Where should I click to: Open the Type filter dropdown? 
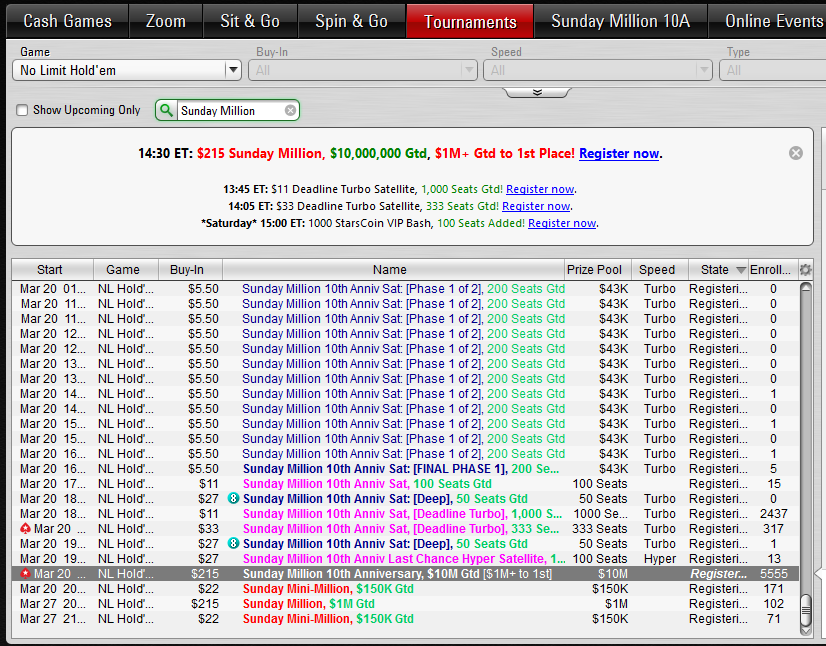tap(772, 70)
